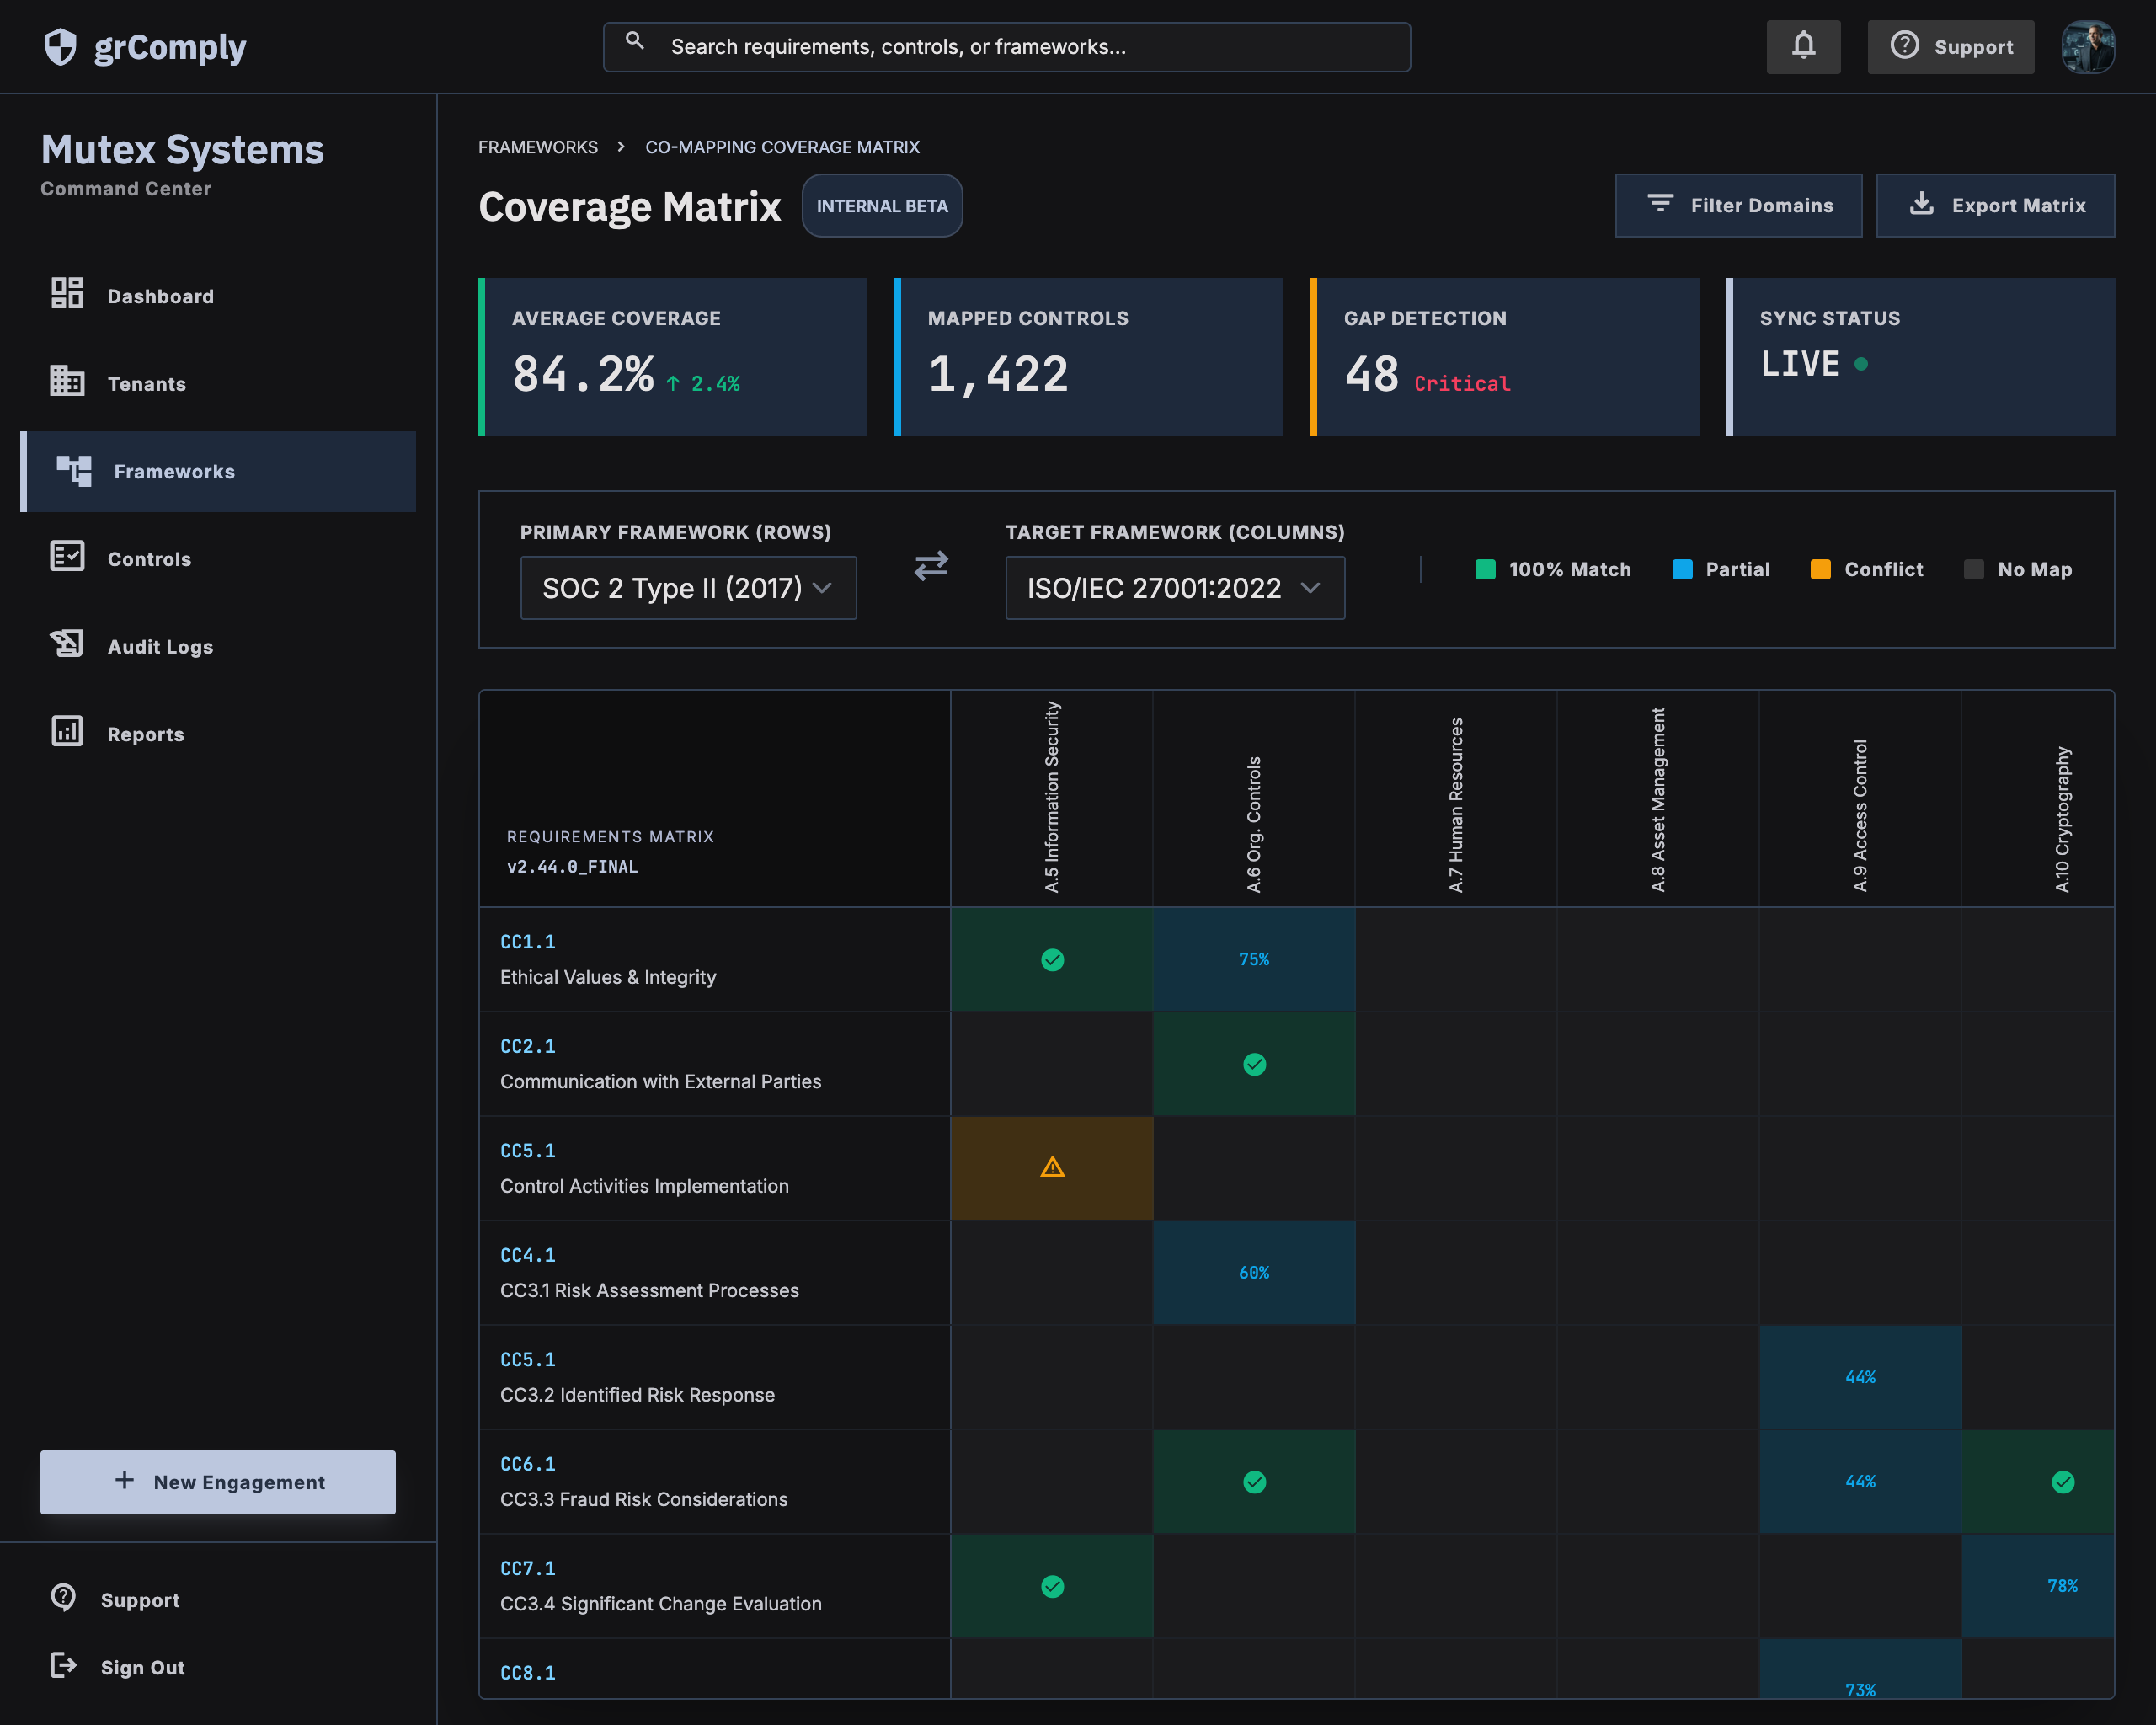Screen dimensions: 2156x1725
Task: Open Controls section
Action: [x=218, y=559]
